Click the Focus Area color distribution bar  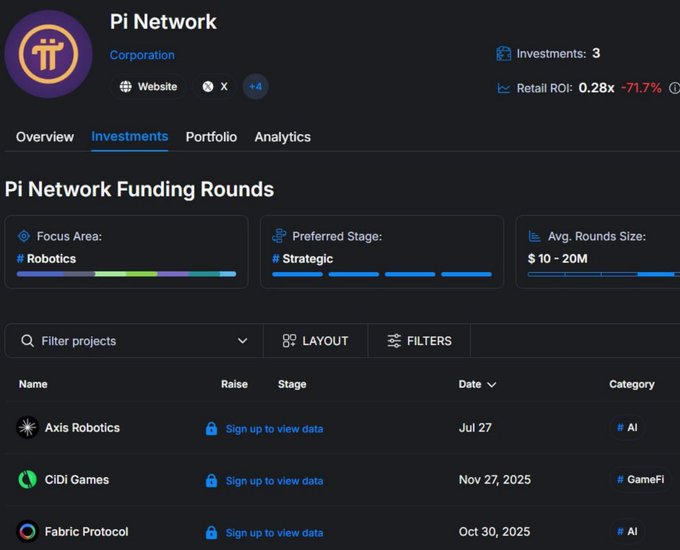pos(126,274)
